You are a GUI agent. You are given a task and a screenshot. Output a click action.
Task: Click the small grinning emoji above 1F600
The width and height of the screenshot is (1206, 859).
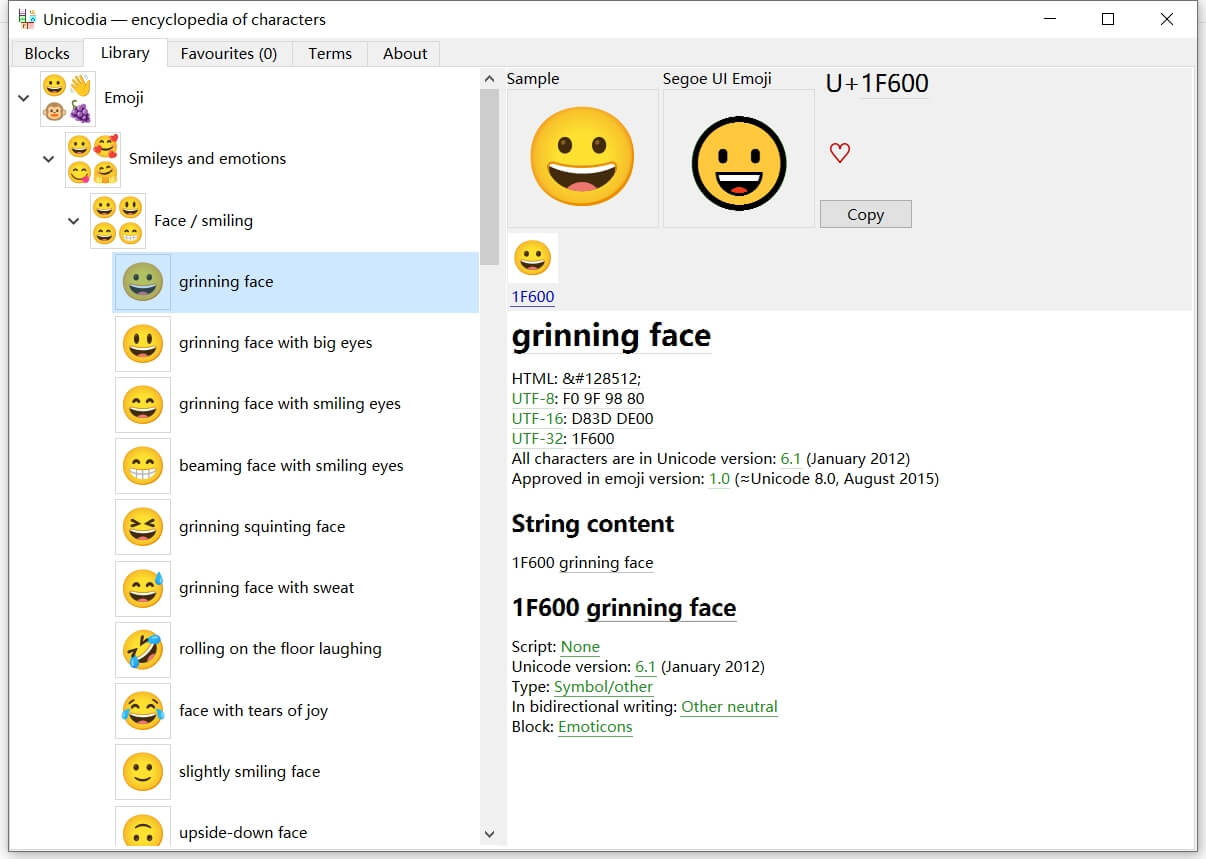tap(533, 258)
